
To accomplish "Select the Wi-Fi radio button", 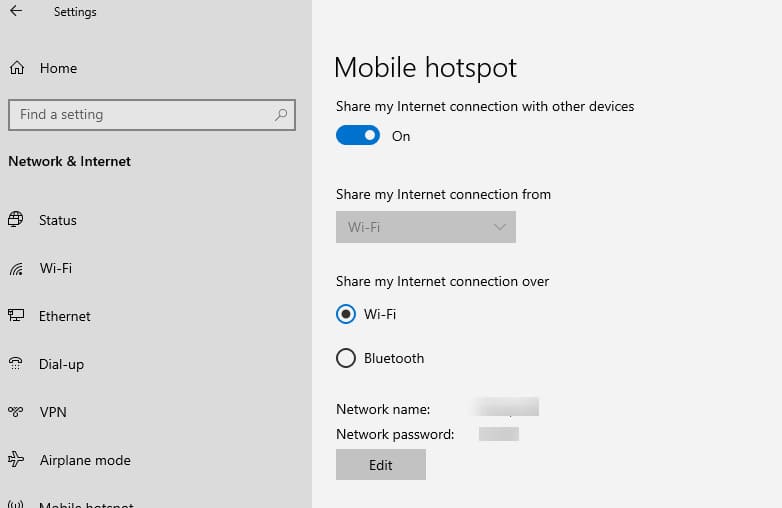I will [x=346, y=314].
